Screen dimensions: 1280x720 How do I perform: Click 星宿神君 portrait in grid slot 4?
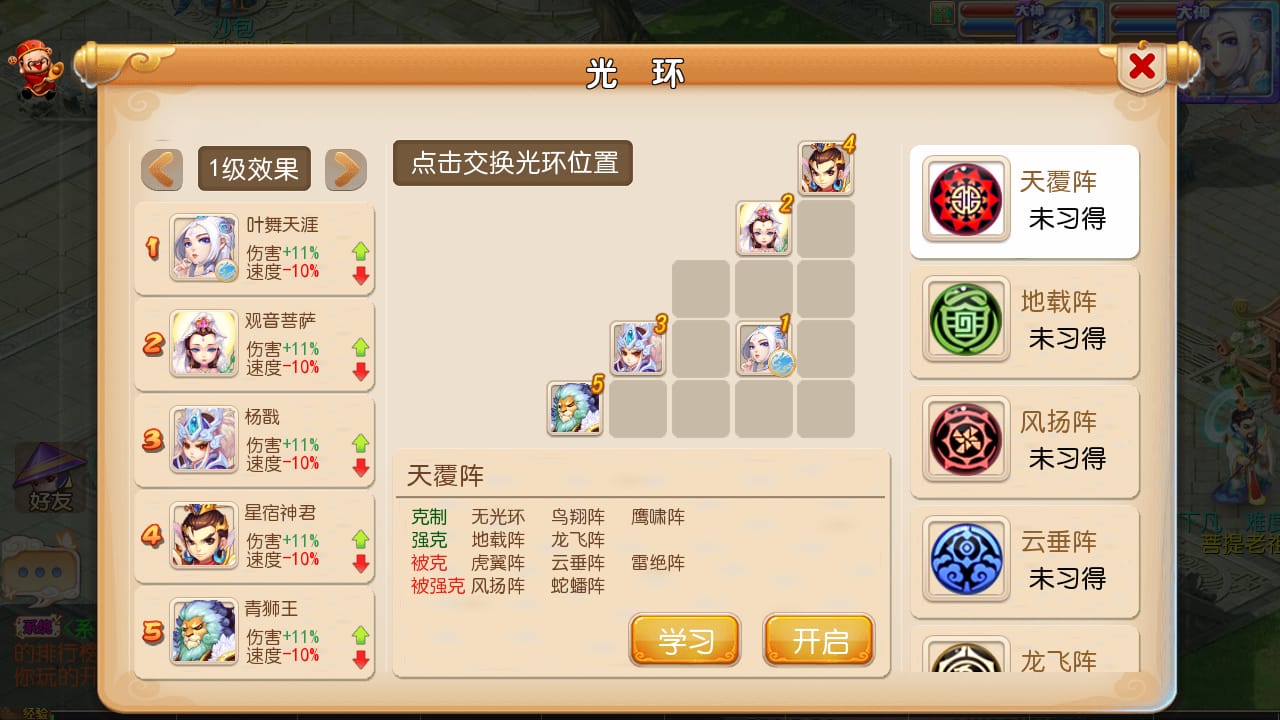tap(826, 168)
